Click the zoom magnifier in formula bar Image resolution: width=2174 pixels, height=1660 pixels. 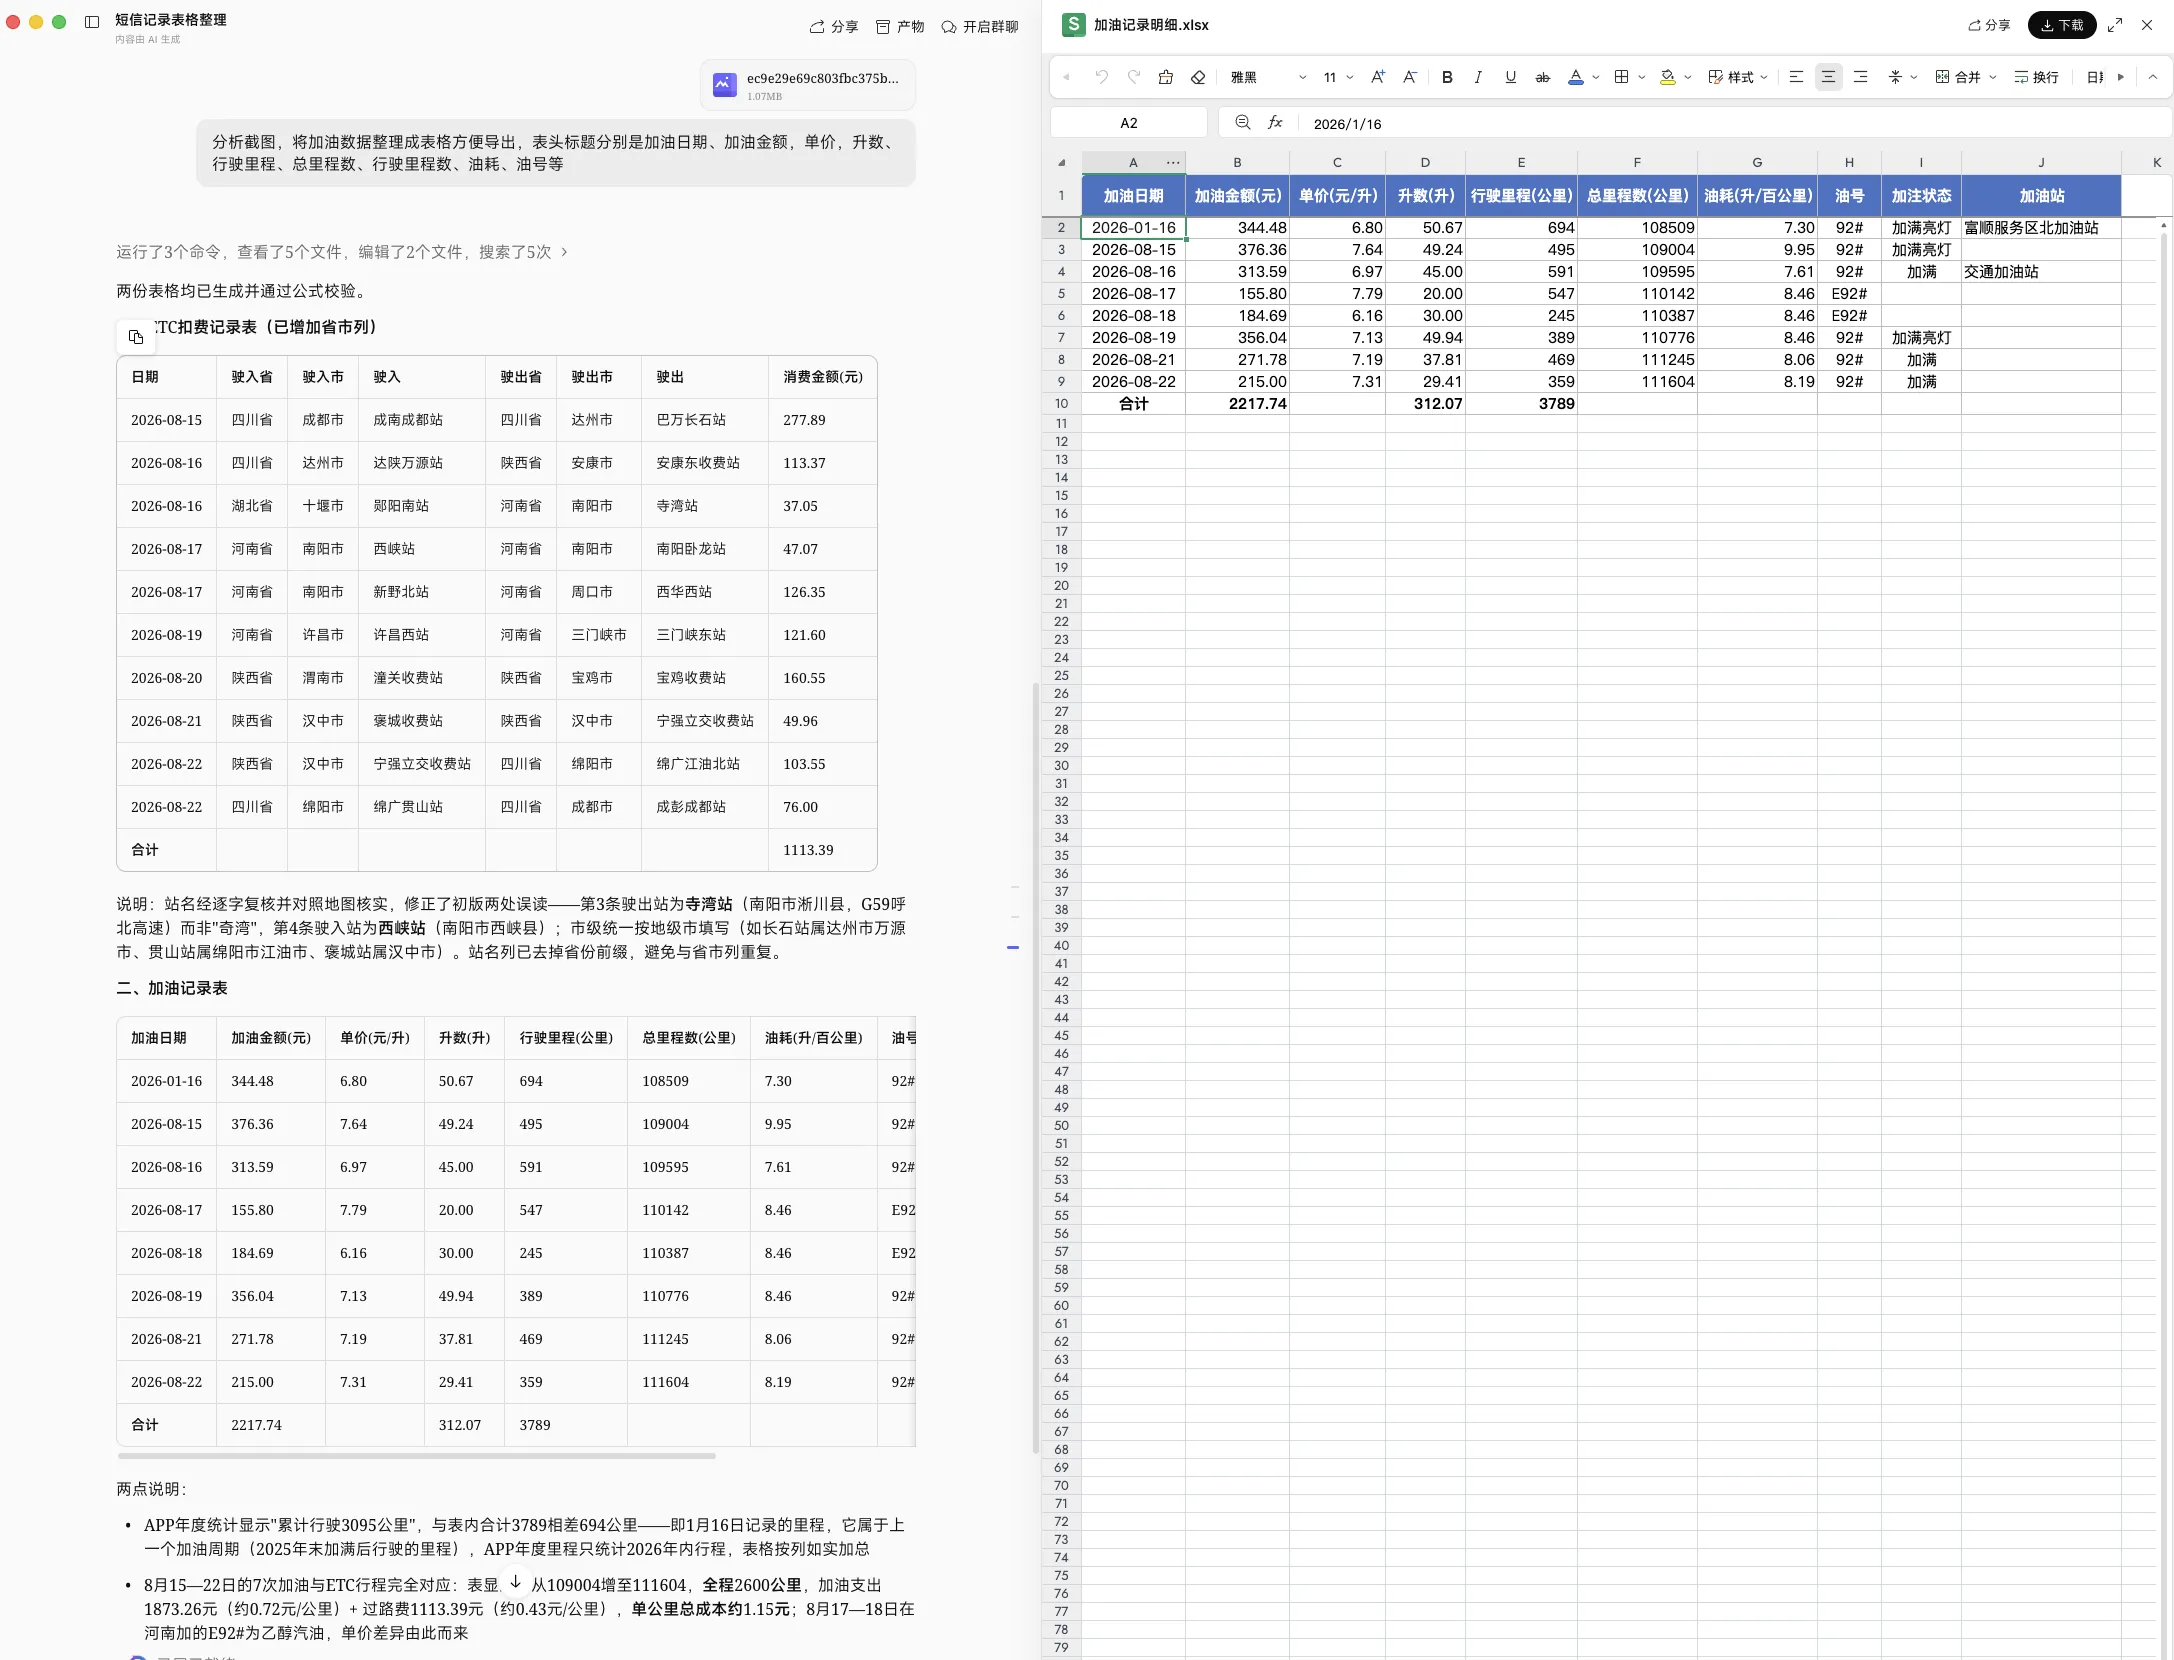(1242, 122)
